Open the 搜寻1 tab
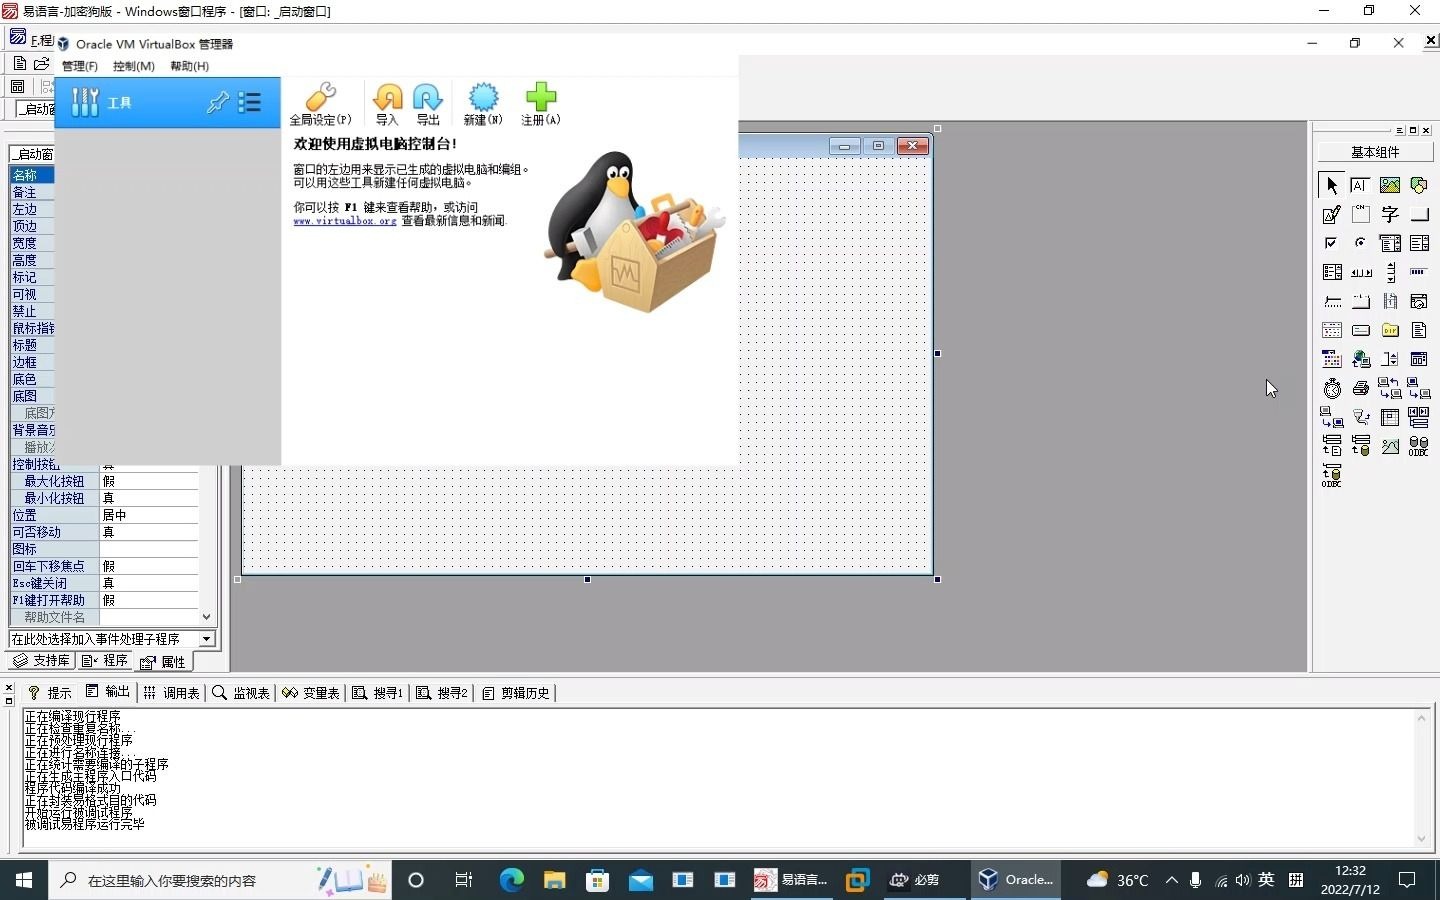 377,693
